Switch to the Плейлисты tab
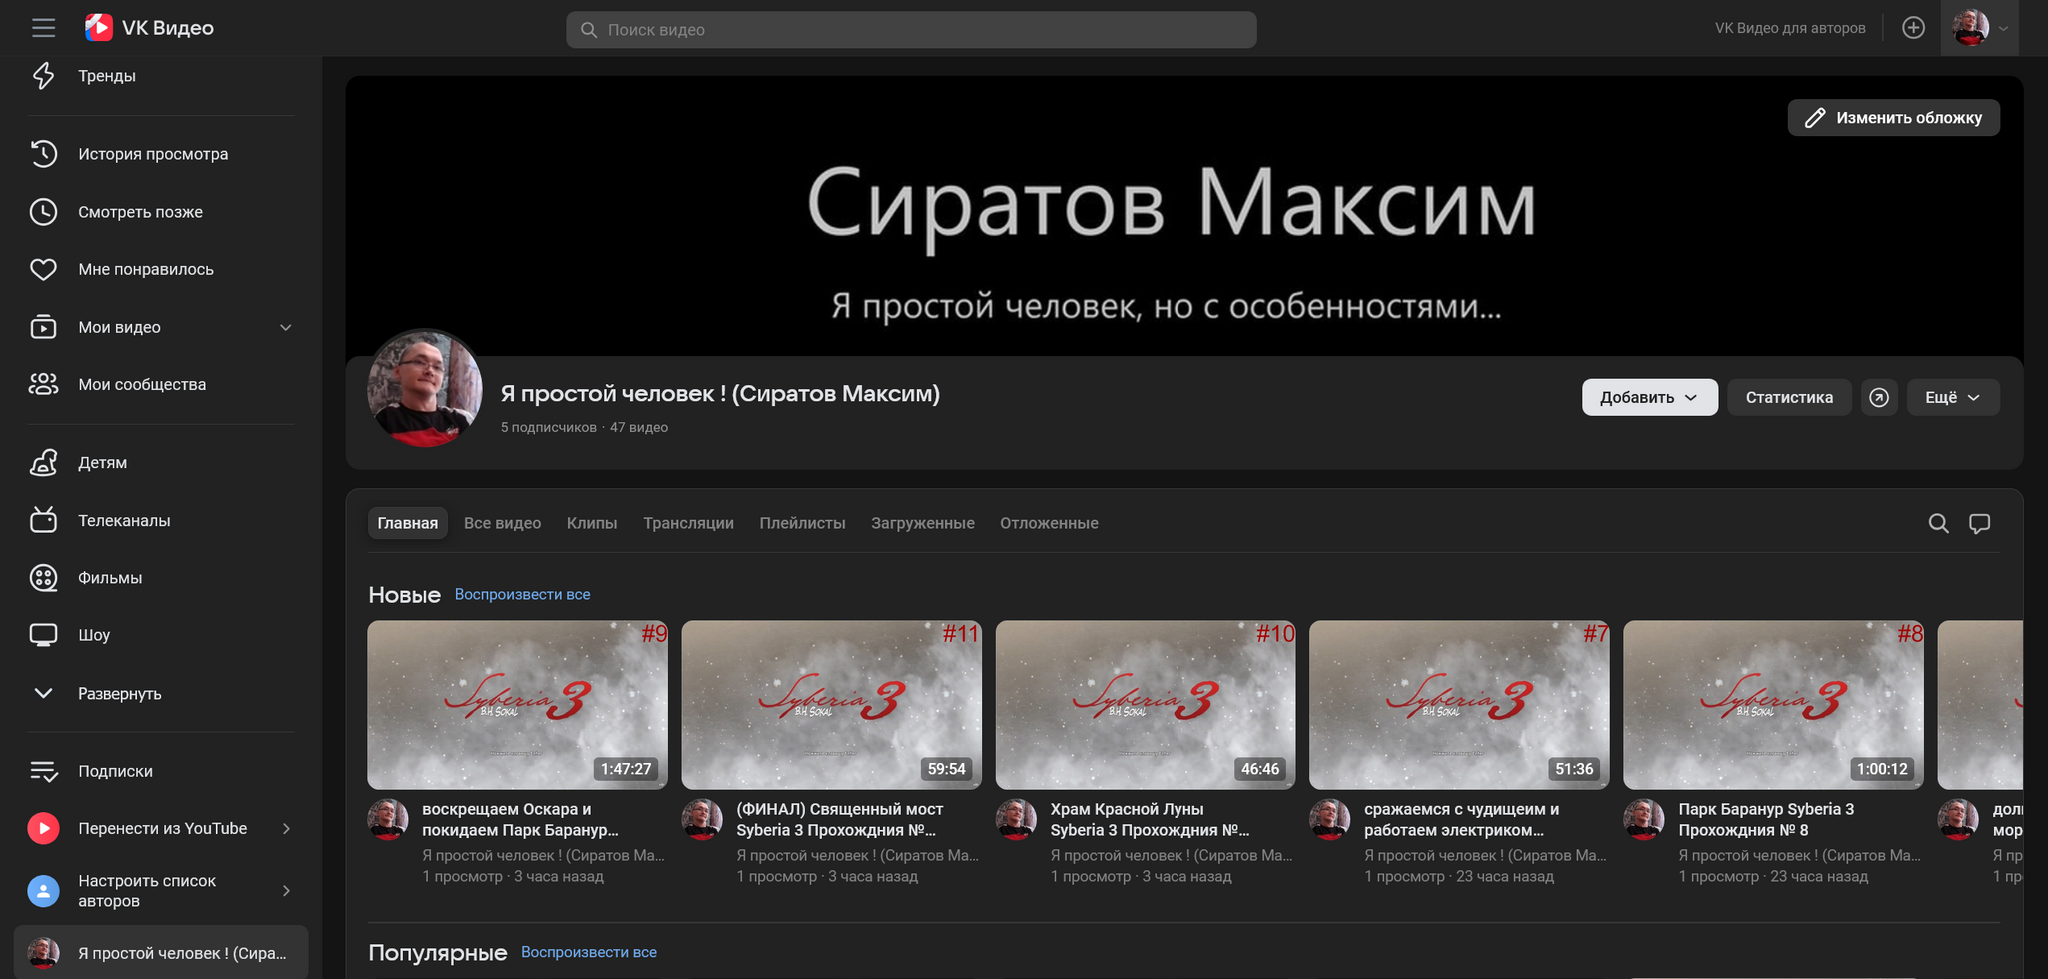 point(802,523)
